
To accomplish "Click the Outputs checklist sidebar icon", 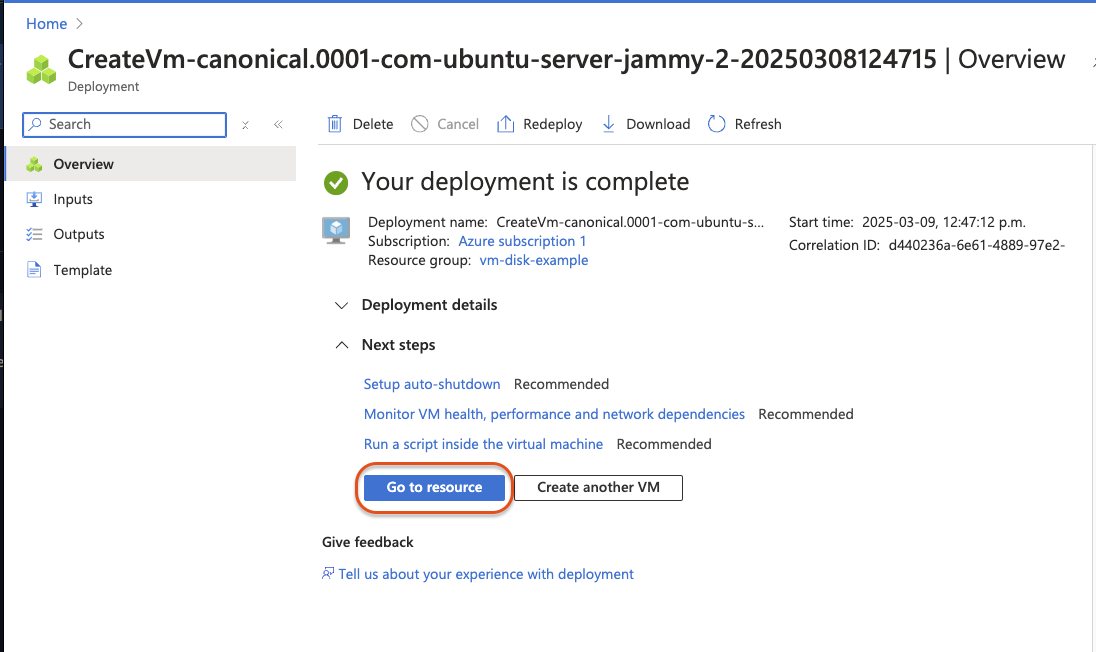I will 34,234.
